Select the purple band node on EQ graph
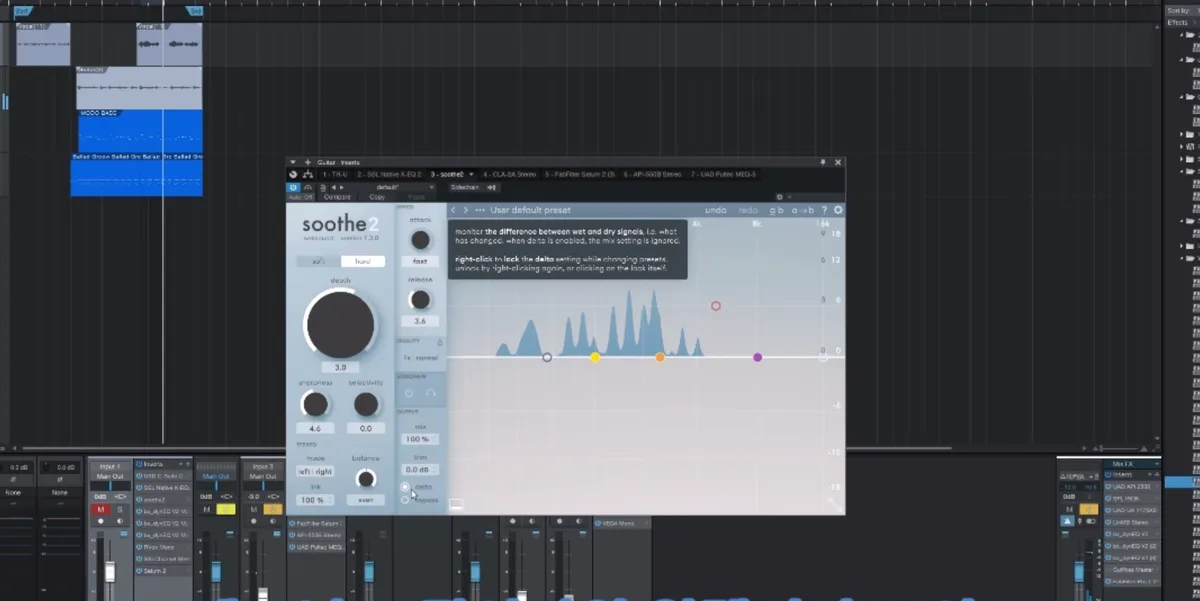This screenshot has width=1200, height=601. [757, 357]
